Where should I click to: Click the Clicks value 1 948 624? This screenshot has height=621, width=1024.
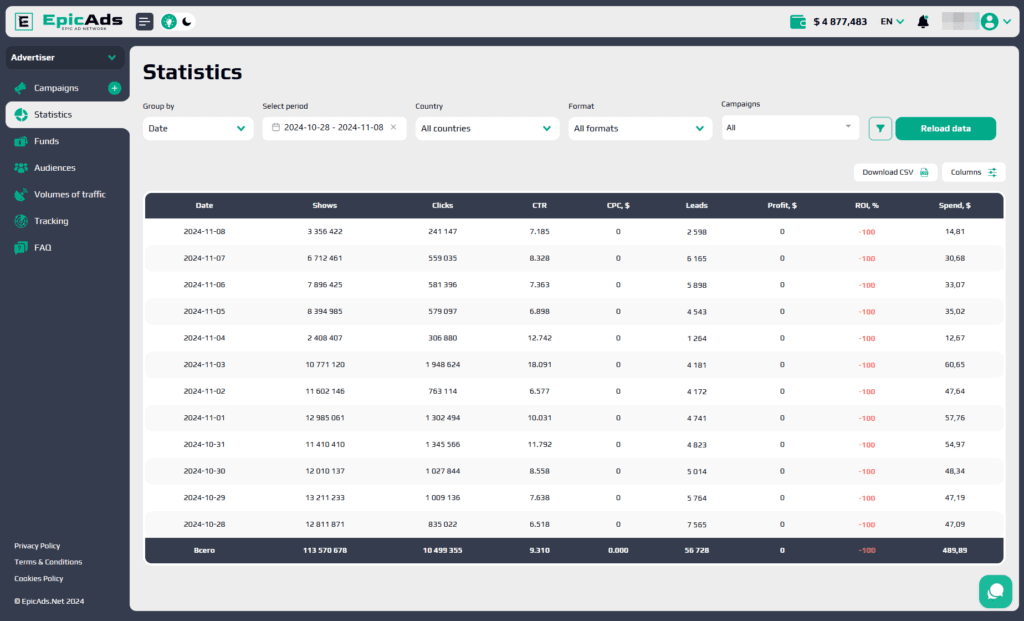click(442, 365)
